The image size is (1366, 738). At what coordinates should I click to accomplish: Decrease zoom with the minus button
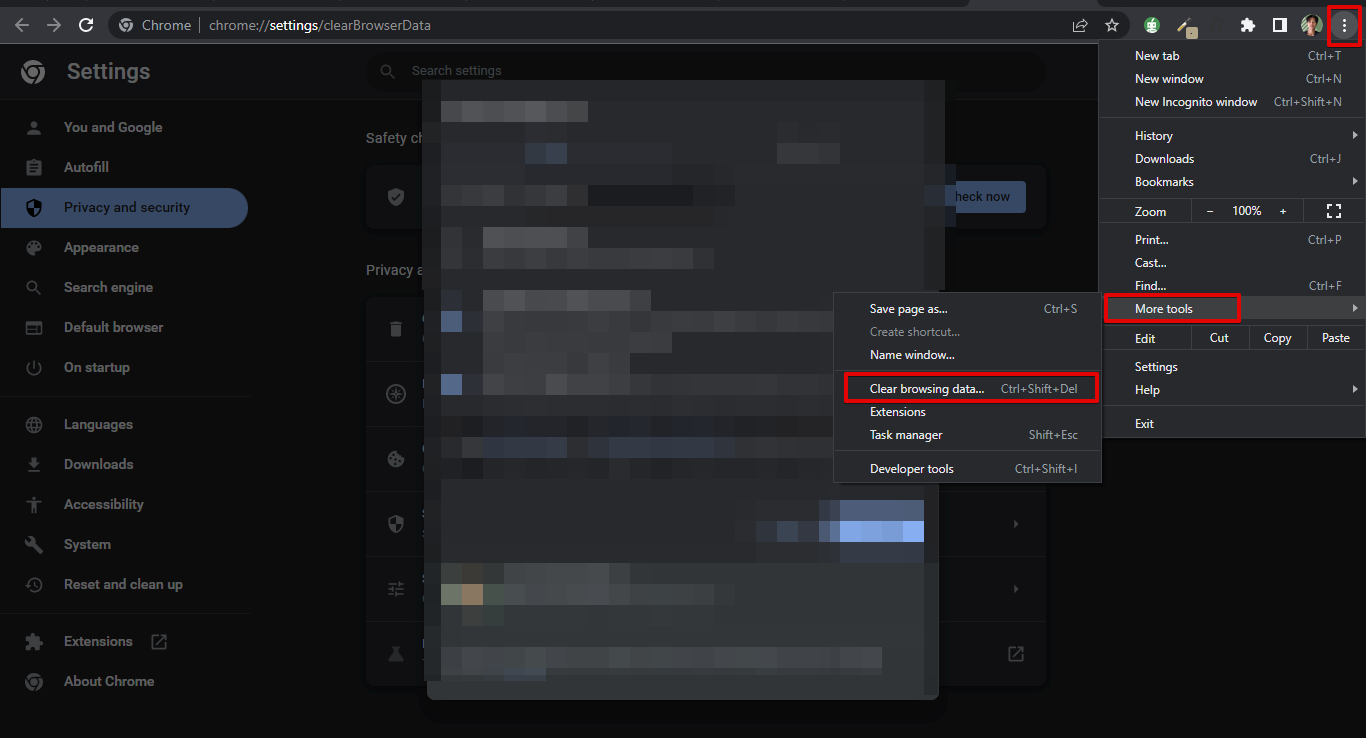pos(1210,211)
